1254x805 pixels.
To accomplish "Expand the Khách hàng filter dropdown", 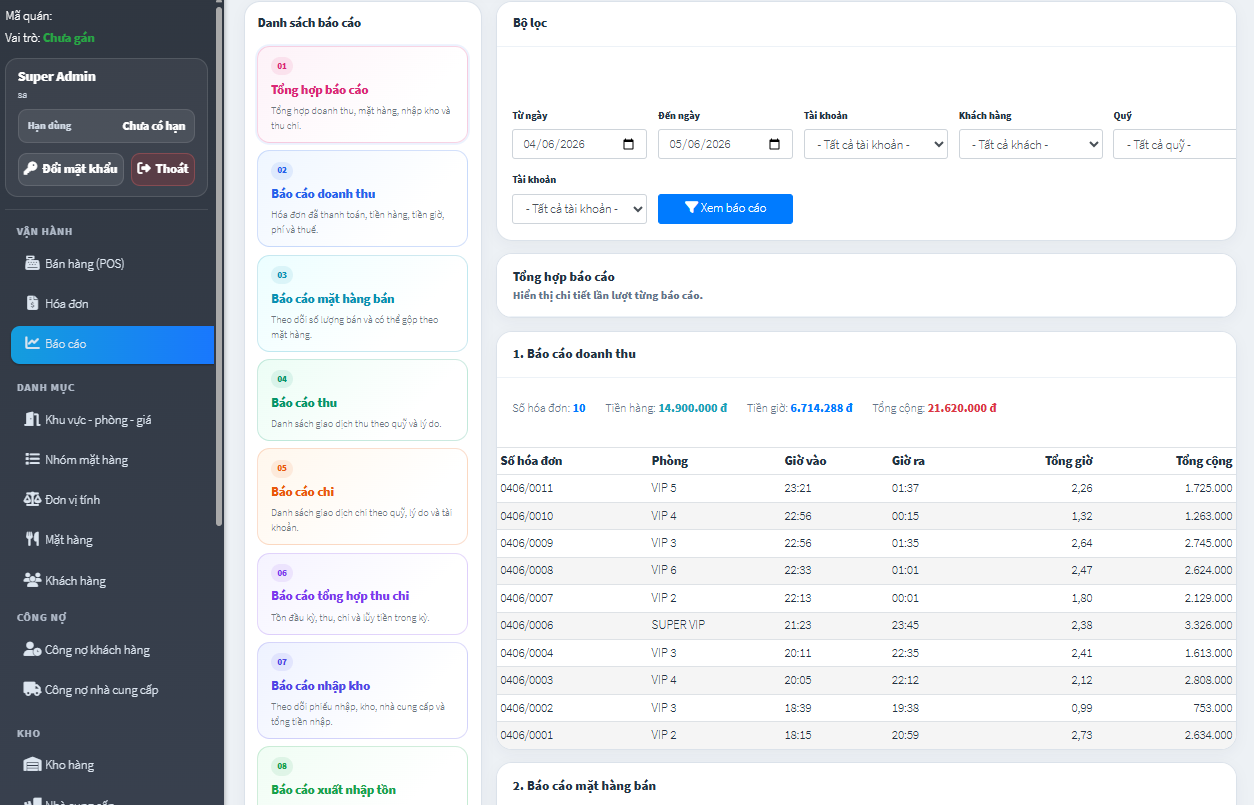I will 1030,144.
